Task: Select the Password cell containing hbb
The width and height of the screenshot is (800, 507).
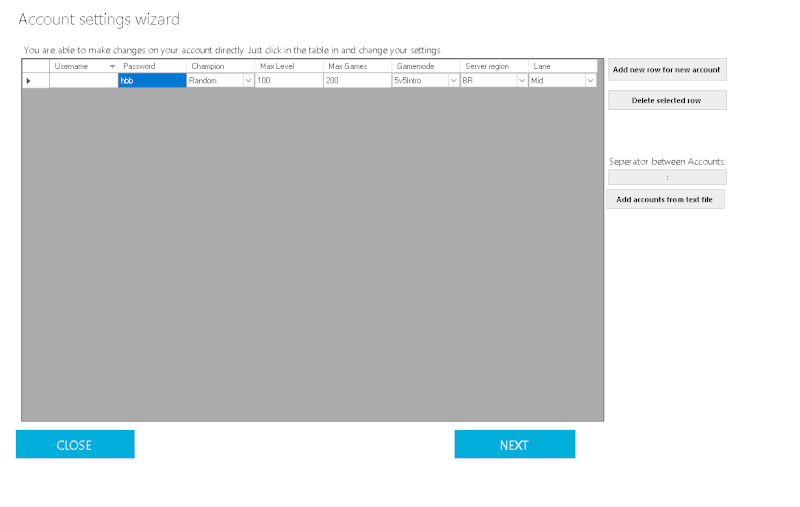Action: click(152, 81)
